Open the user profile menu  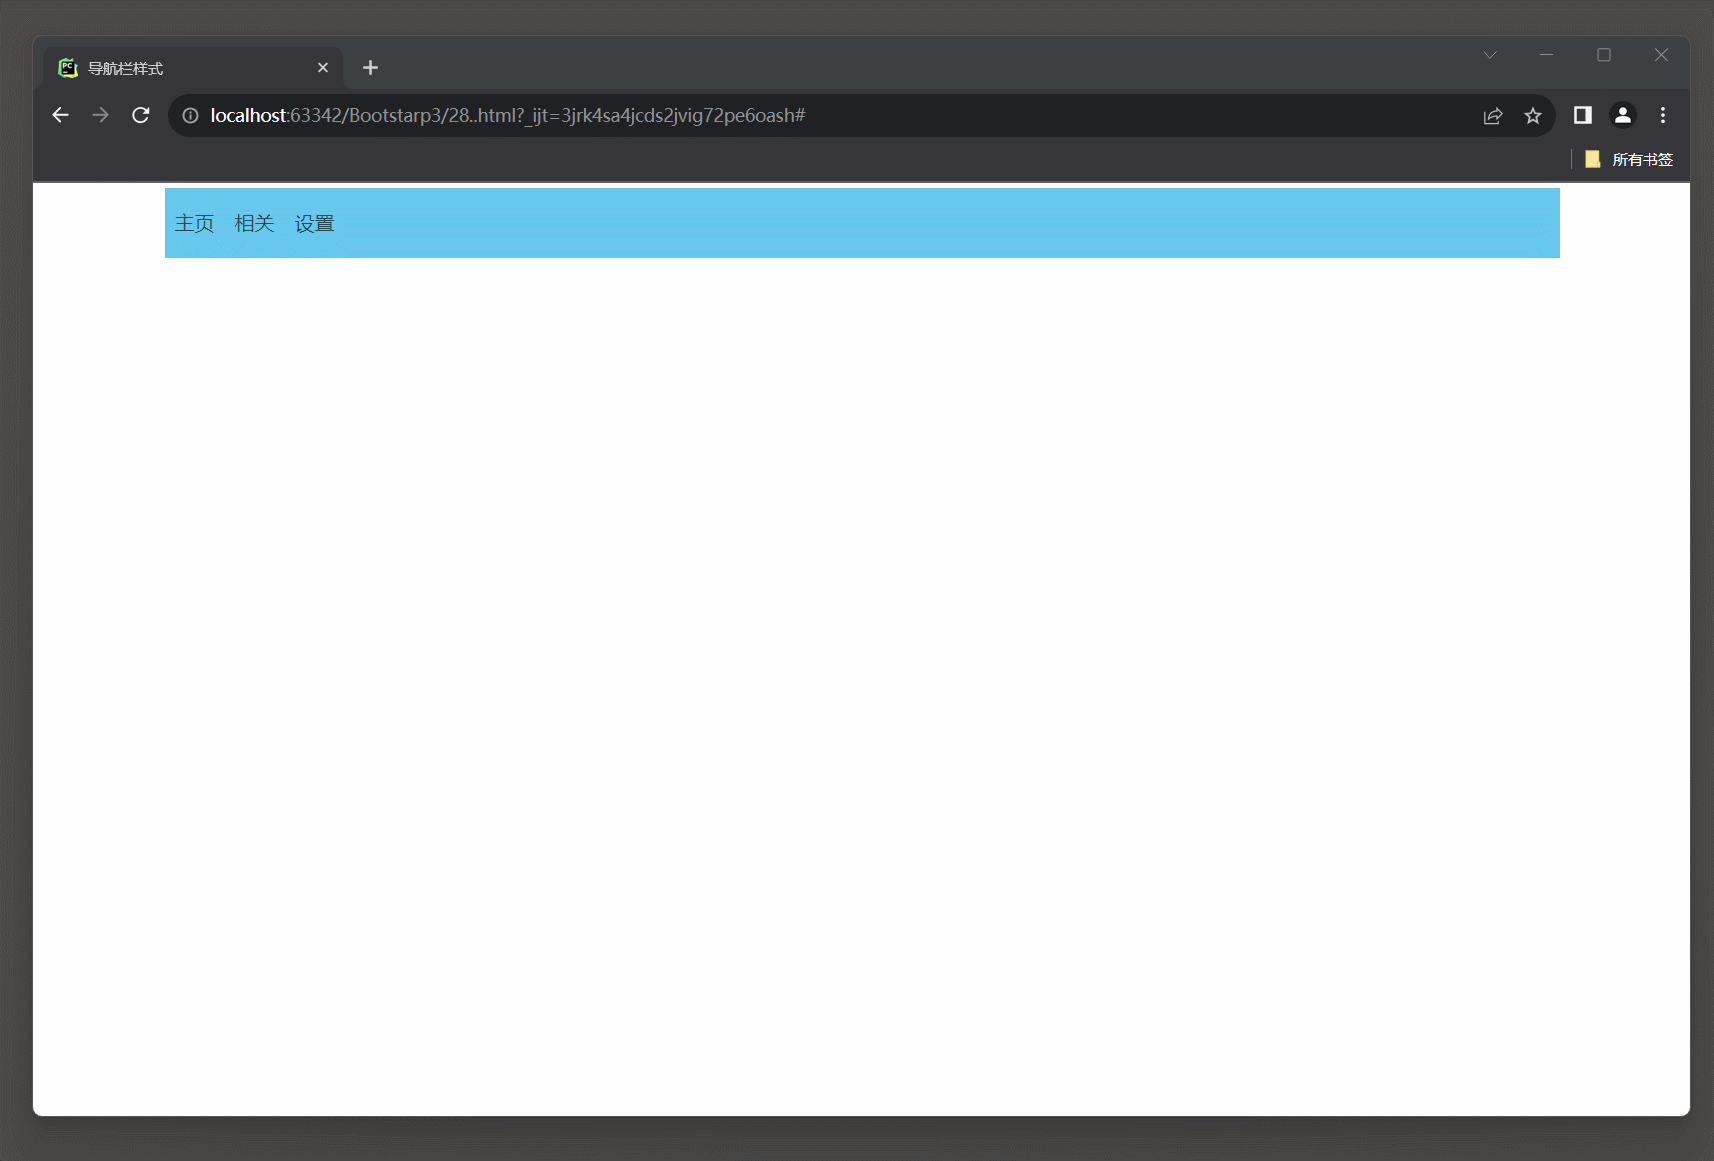coord(1623,115)
